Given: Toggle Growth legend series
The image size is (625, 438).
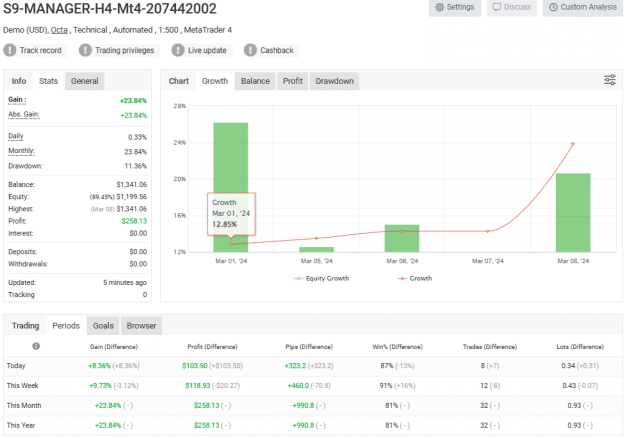Looking at the screenshot, I should (415, 278).
